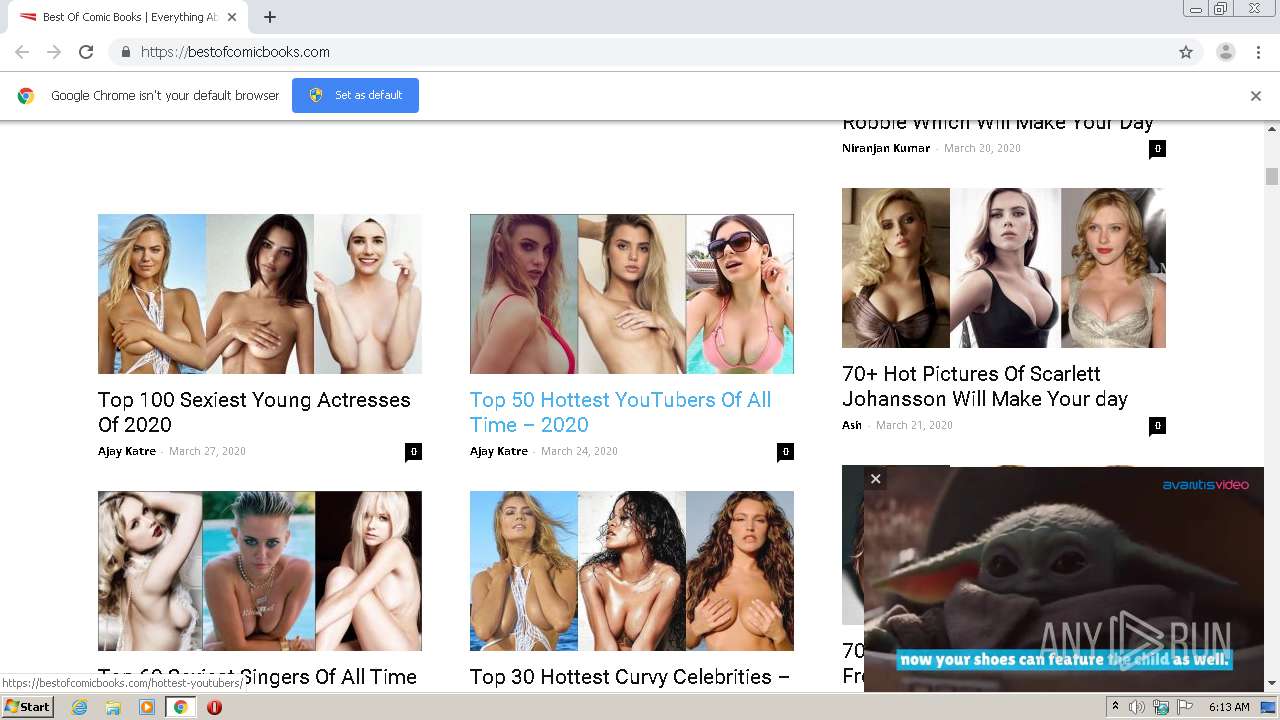This screenshot has height=720, width=1280.
Task: Open Ajay Katre under Hottest YouTubers article
Action: point(499,451)
